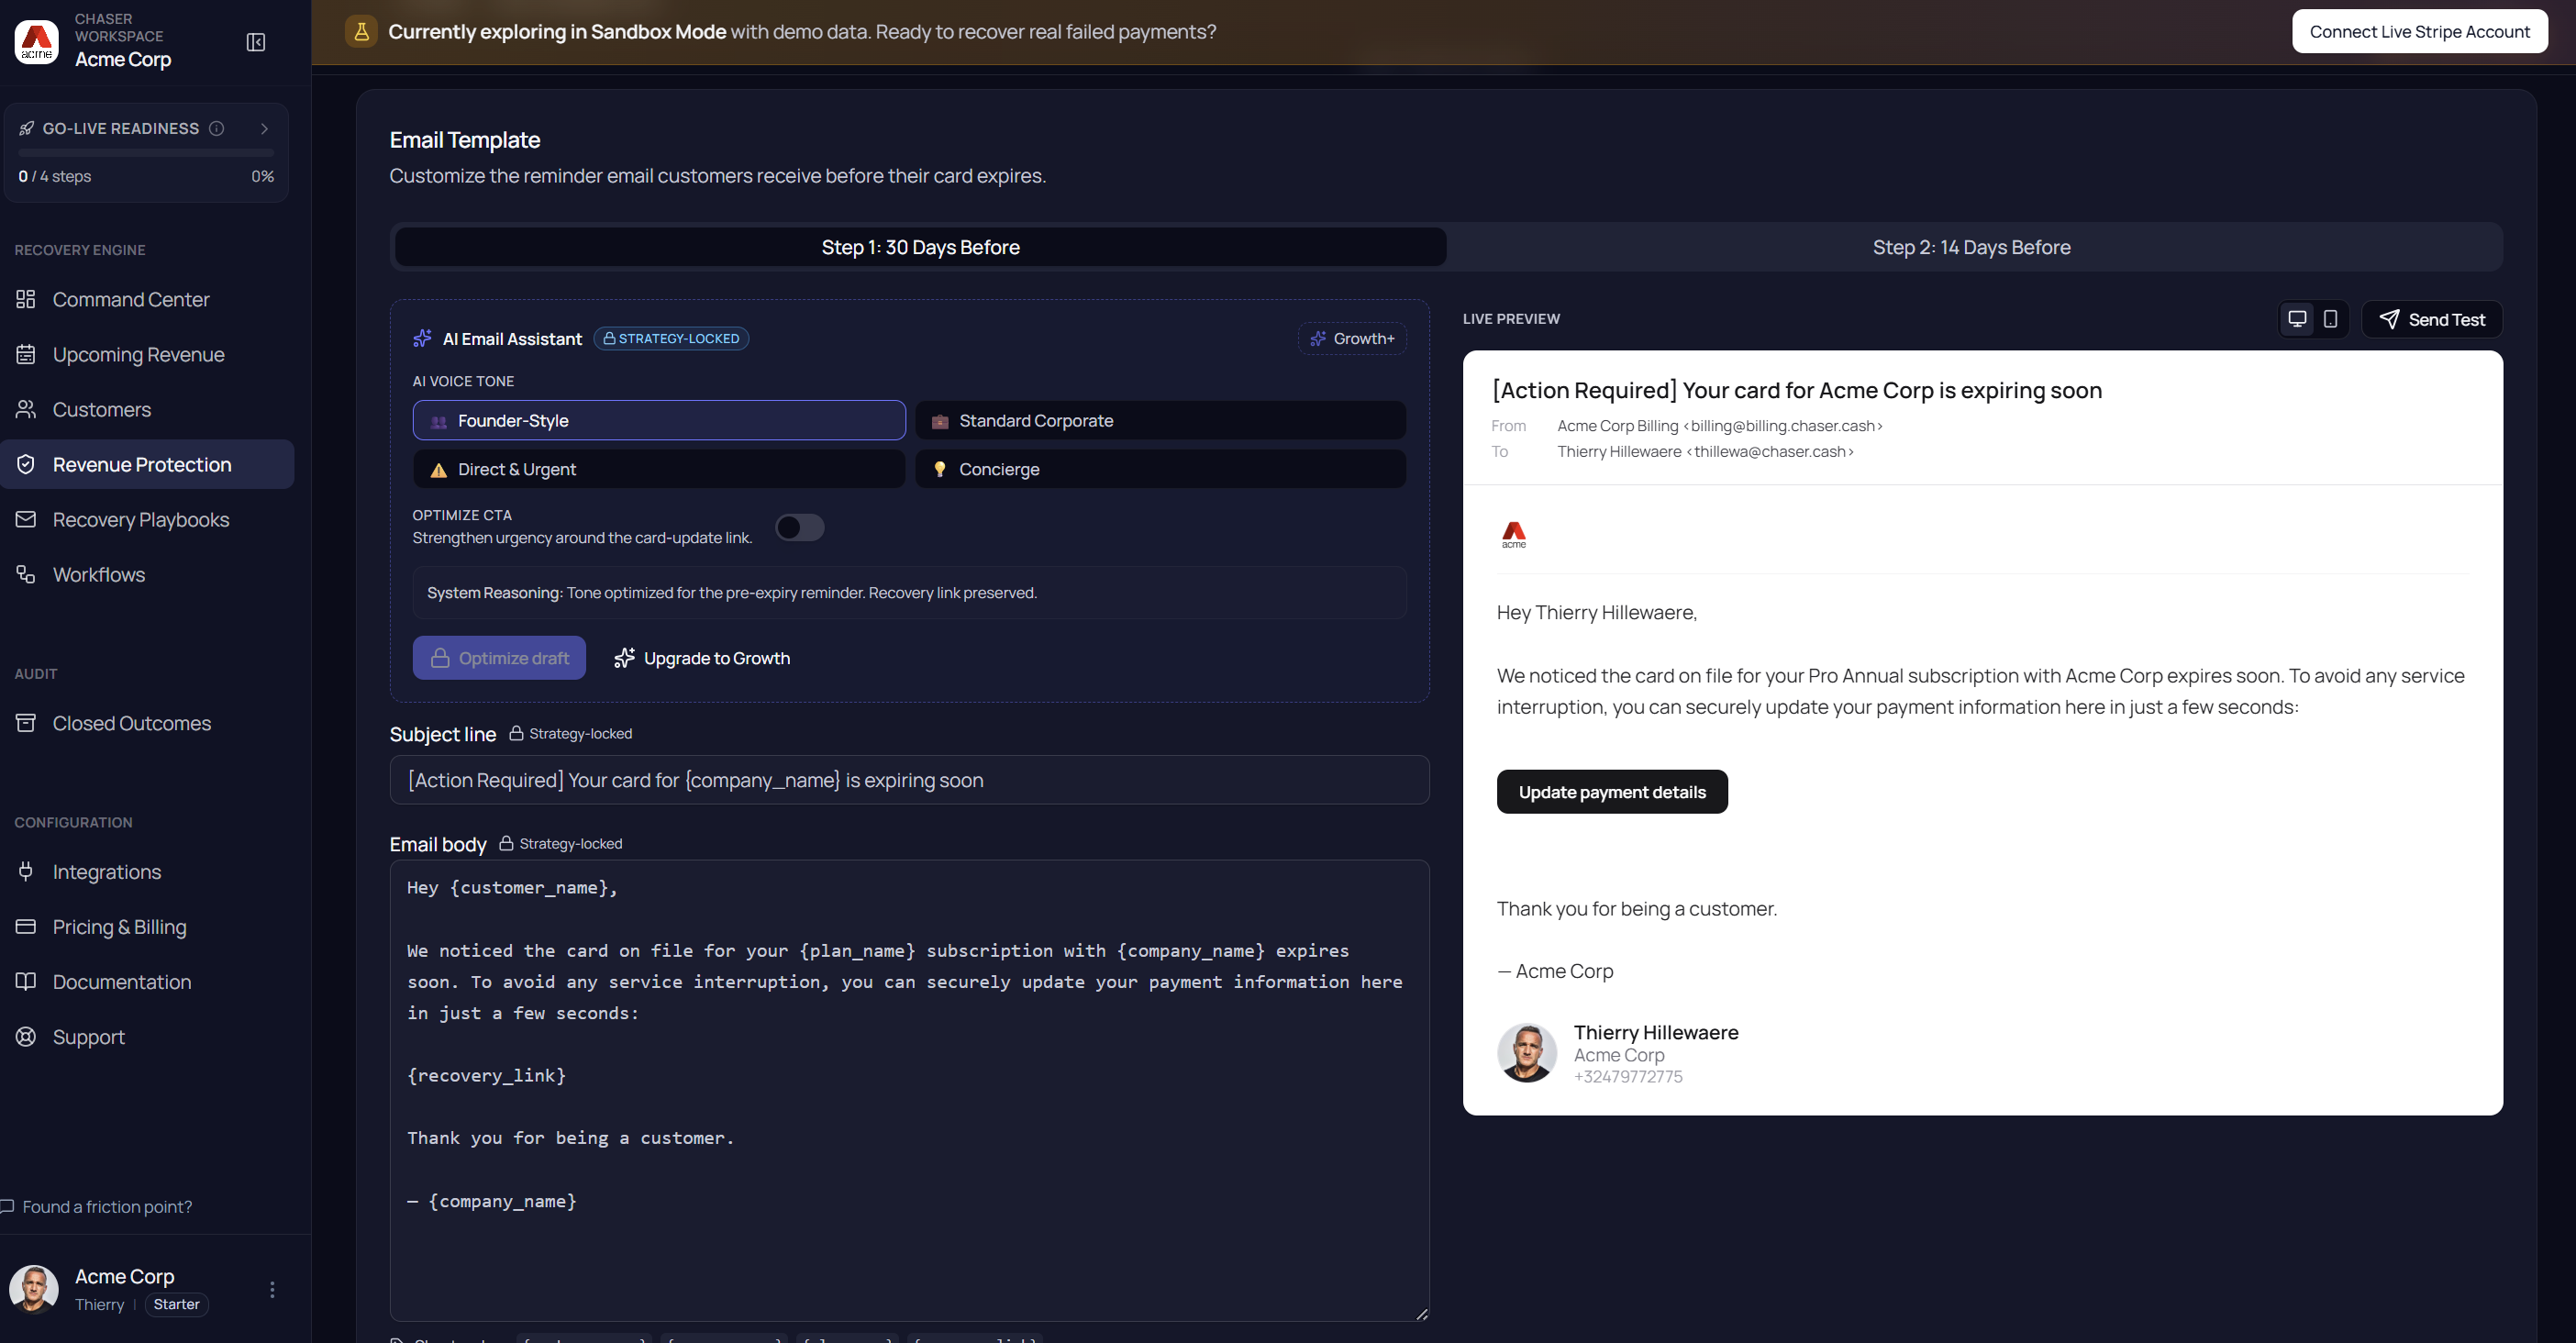
Task: Click Upgrade to Growth
Action: tap(702, 658)
